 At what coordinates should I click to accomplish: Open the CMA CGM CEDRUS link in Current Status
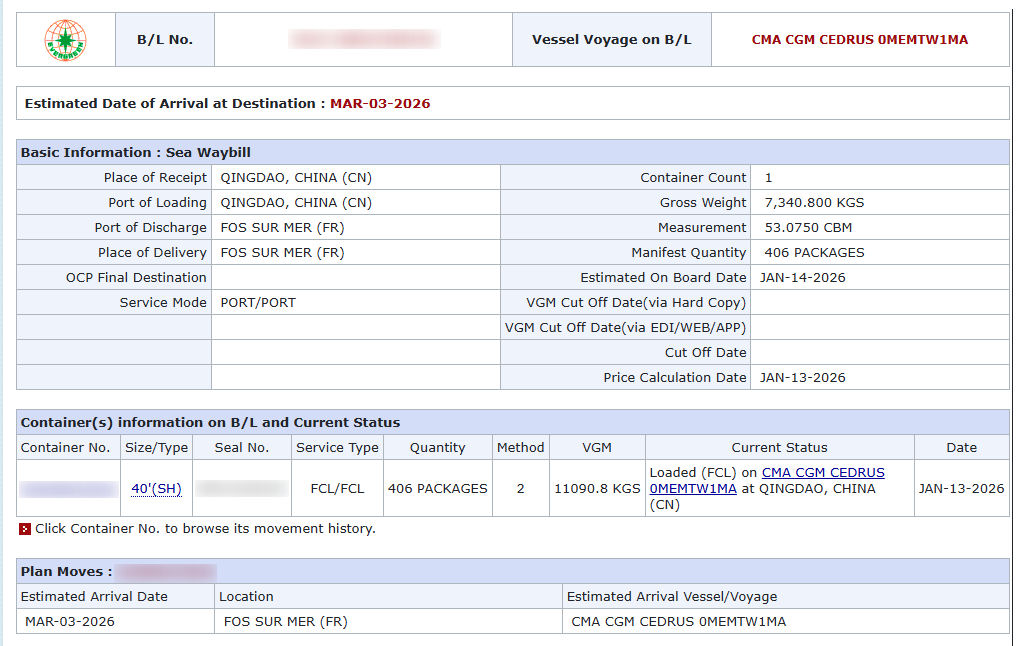(x=822, y=473)
